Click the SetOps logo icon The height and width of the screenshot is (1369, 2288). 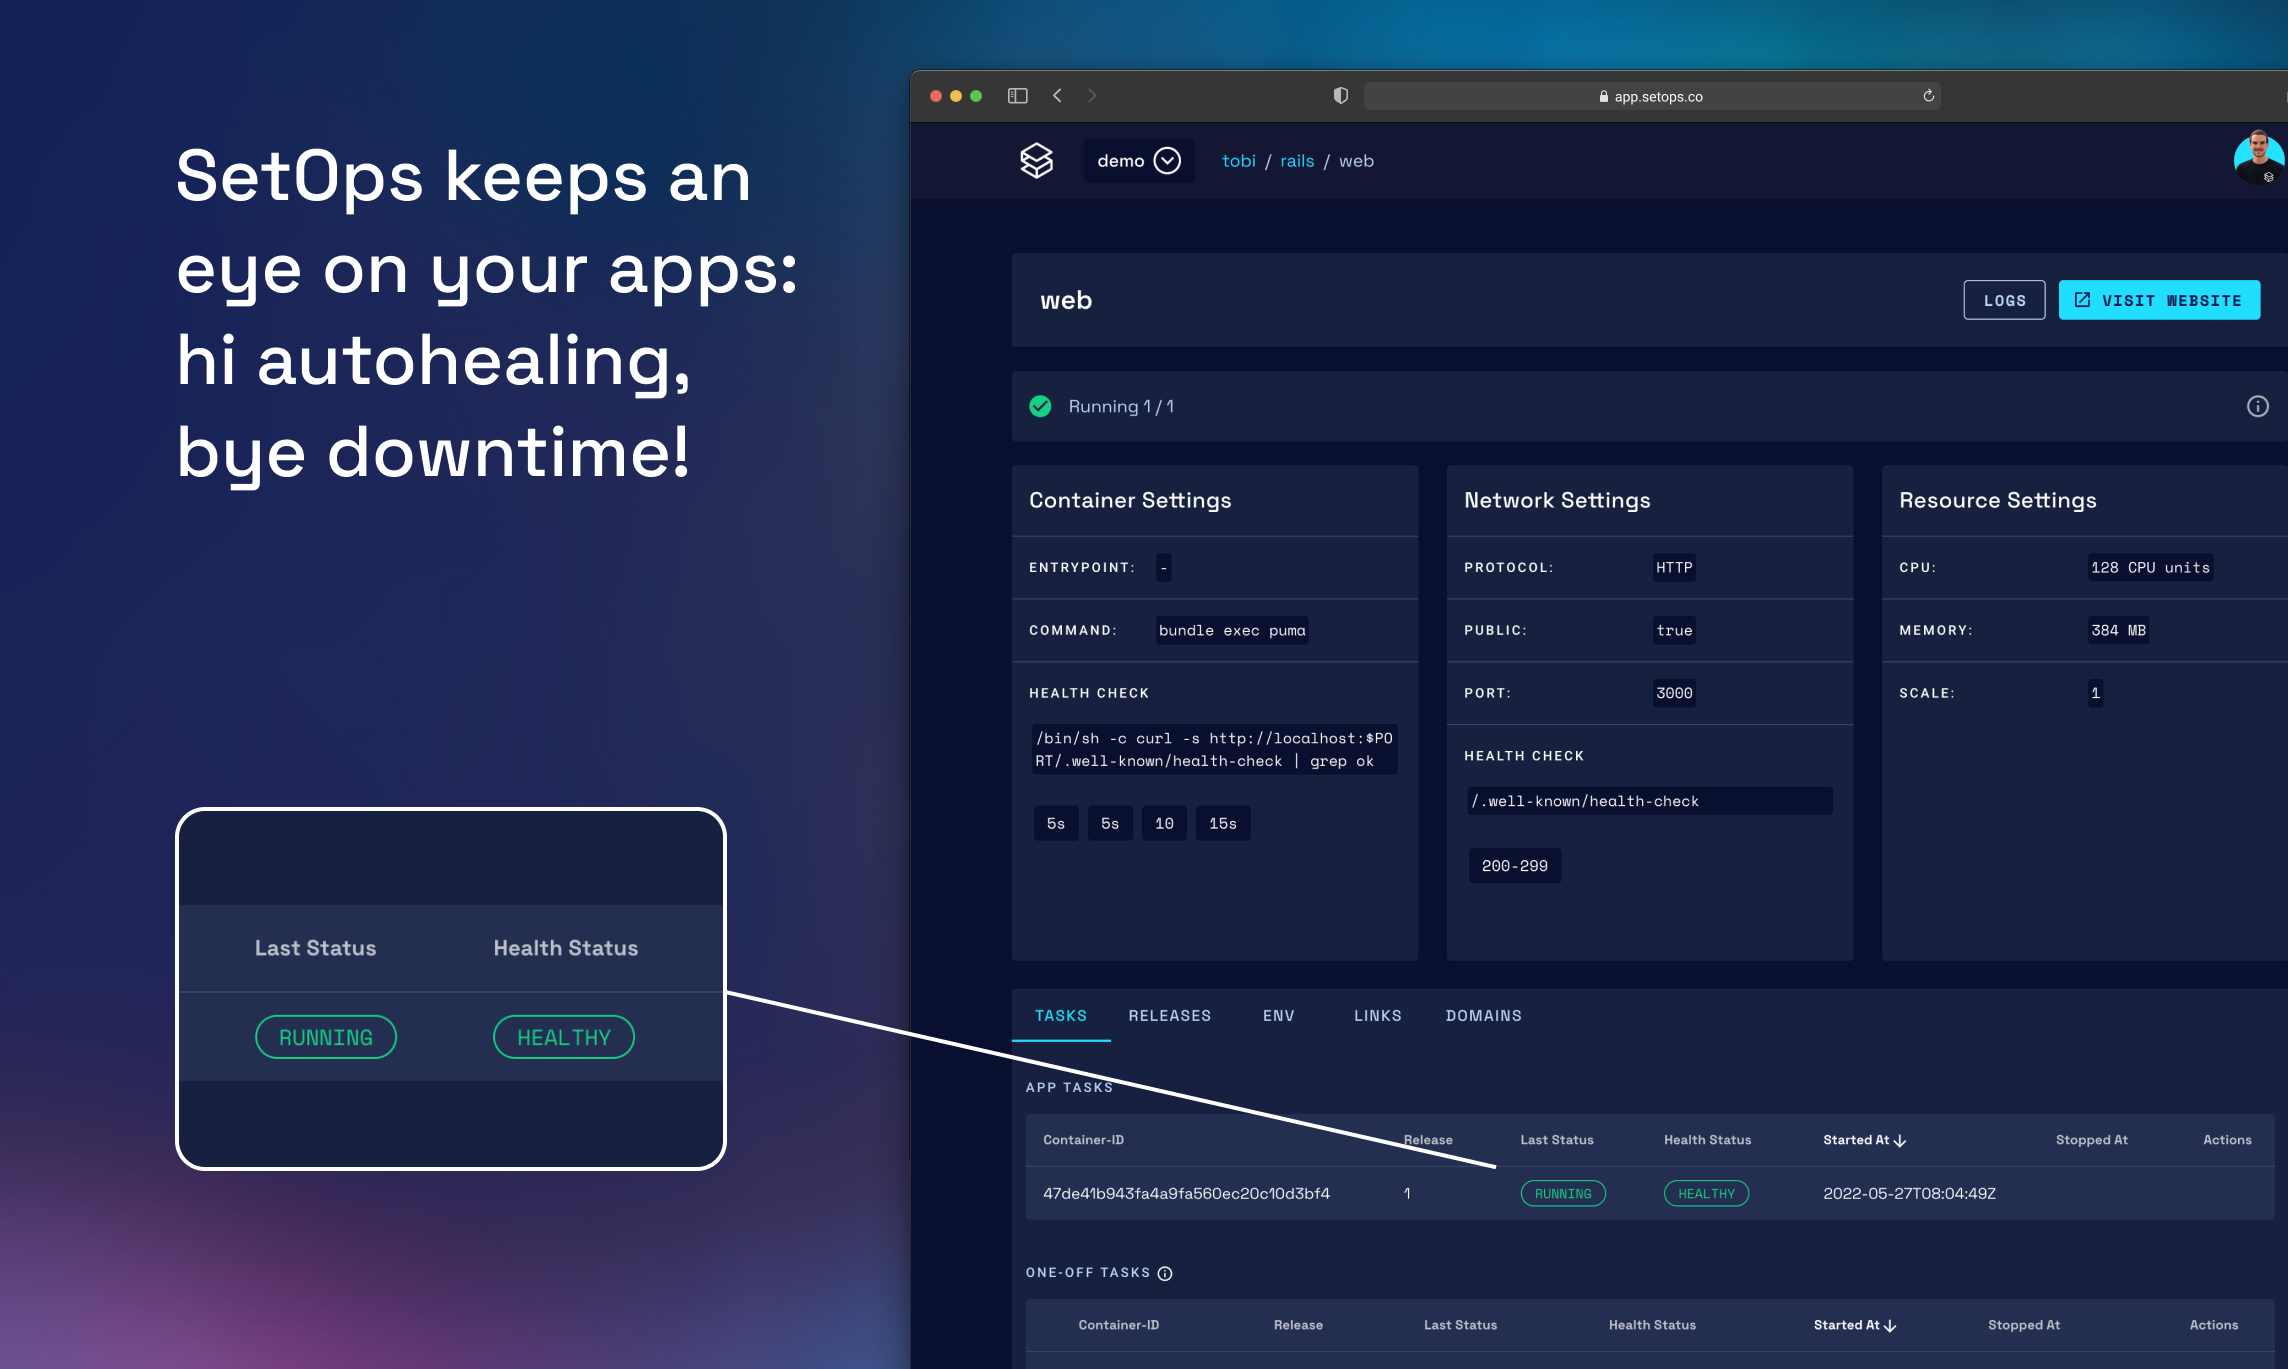1036,160
